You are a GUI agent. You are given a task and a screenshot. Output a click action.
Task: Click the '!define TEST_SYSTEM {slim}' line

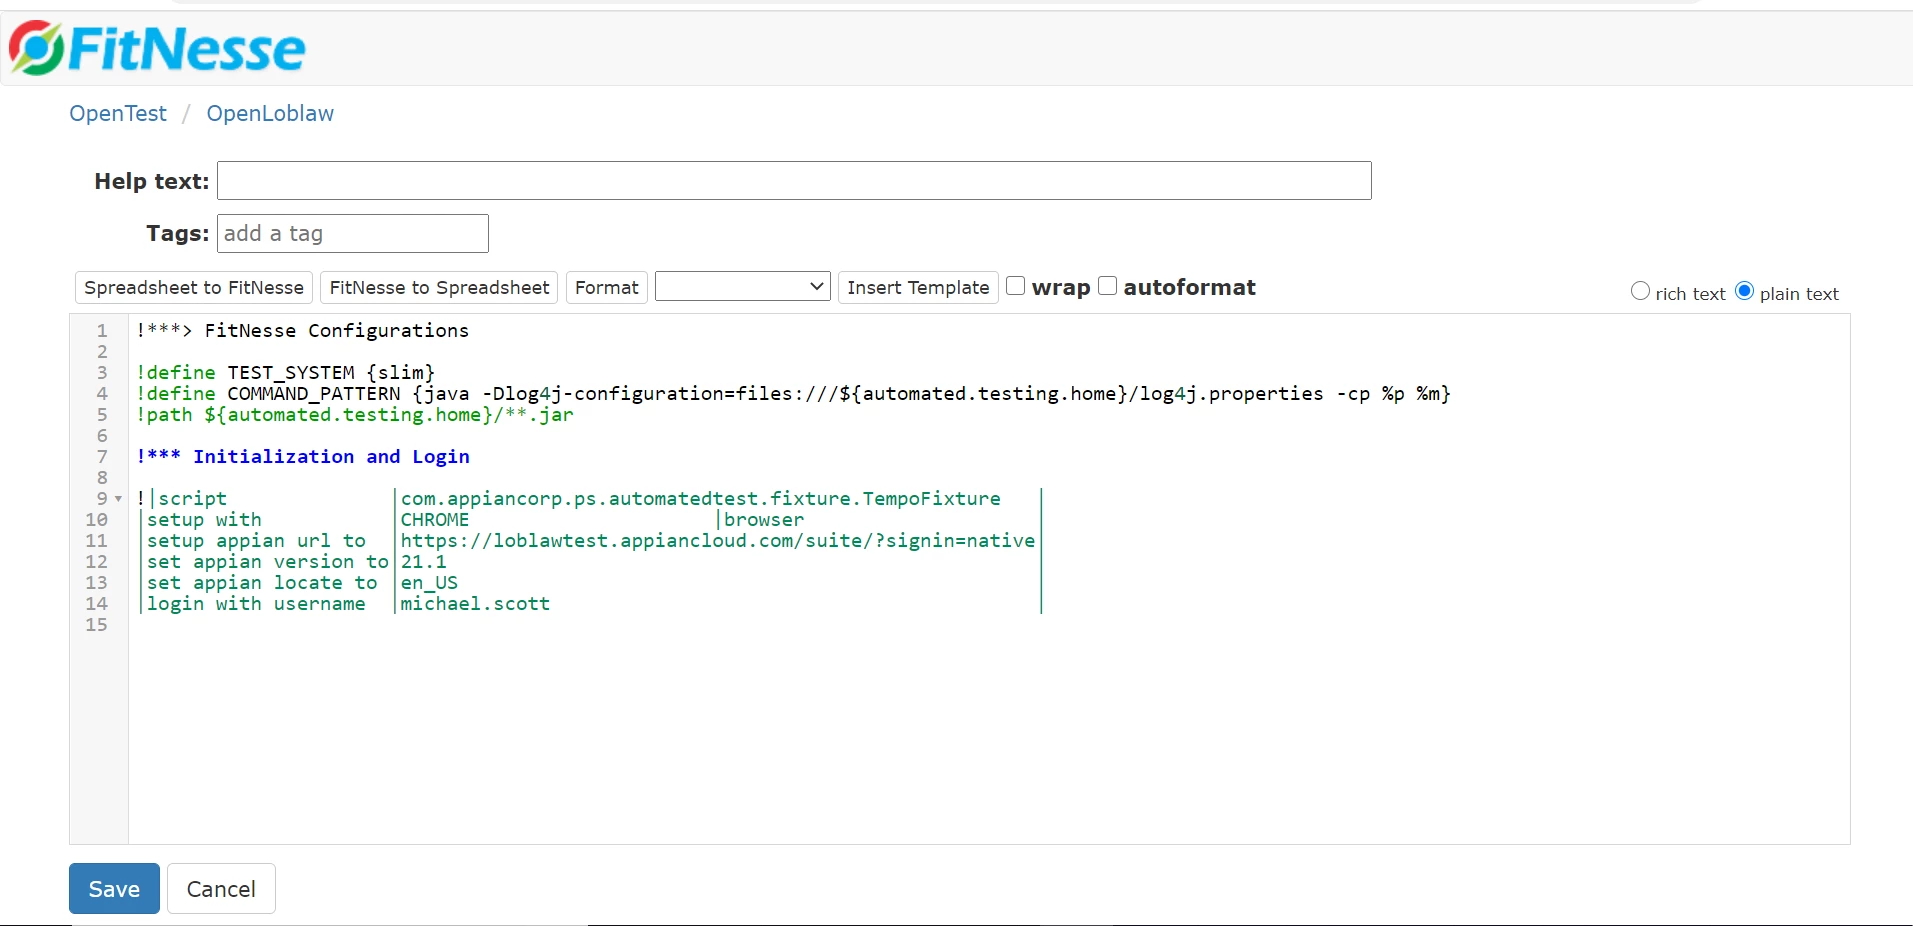[286, 373]
